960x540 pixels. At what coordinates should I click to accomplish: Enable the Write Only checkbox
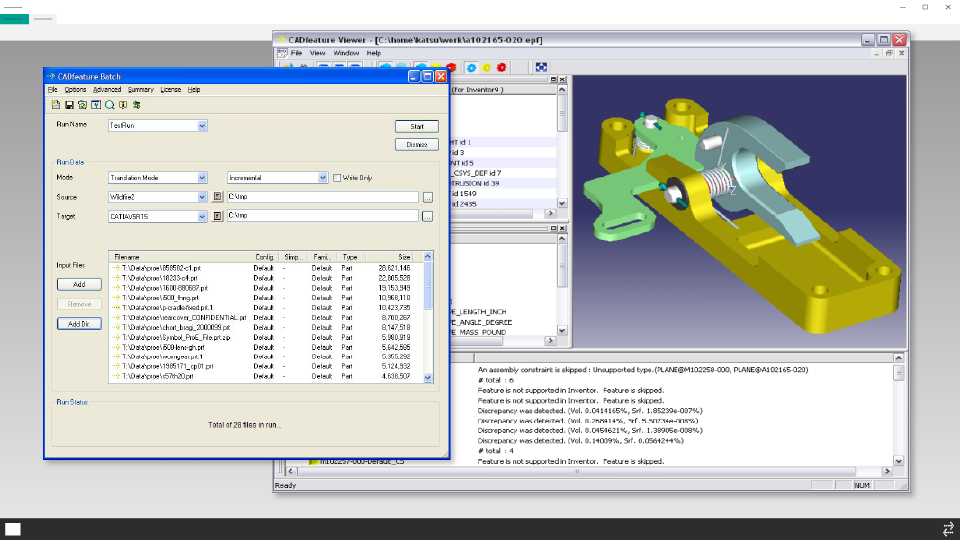(x=337, y=178)
